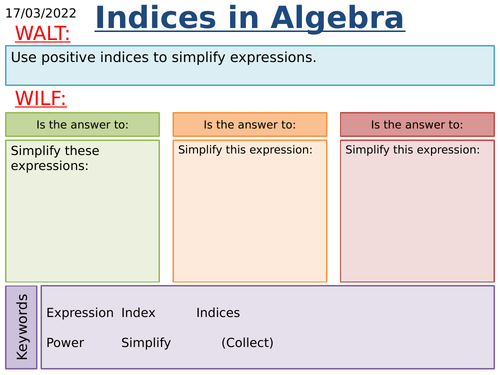
Task: Click the green 'Simplify these expressions:' box
Action: 82,211
